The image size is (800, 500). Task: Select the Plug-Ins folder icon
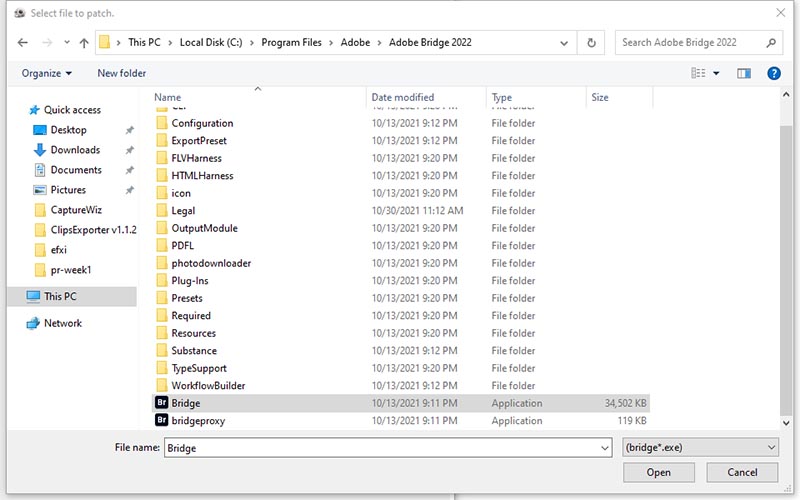[162, 281]
